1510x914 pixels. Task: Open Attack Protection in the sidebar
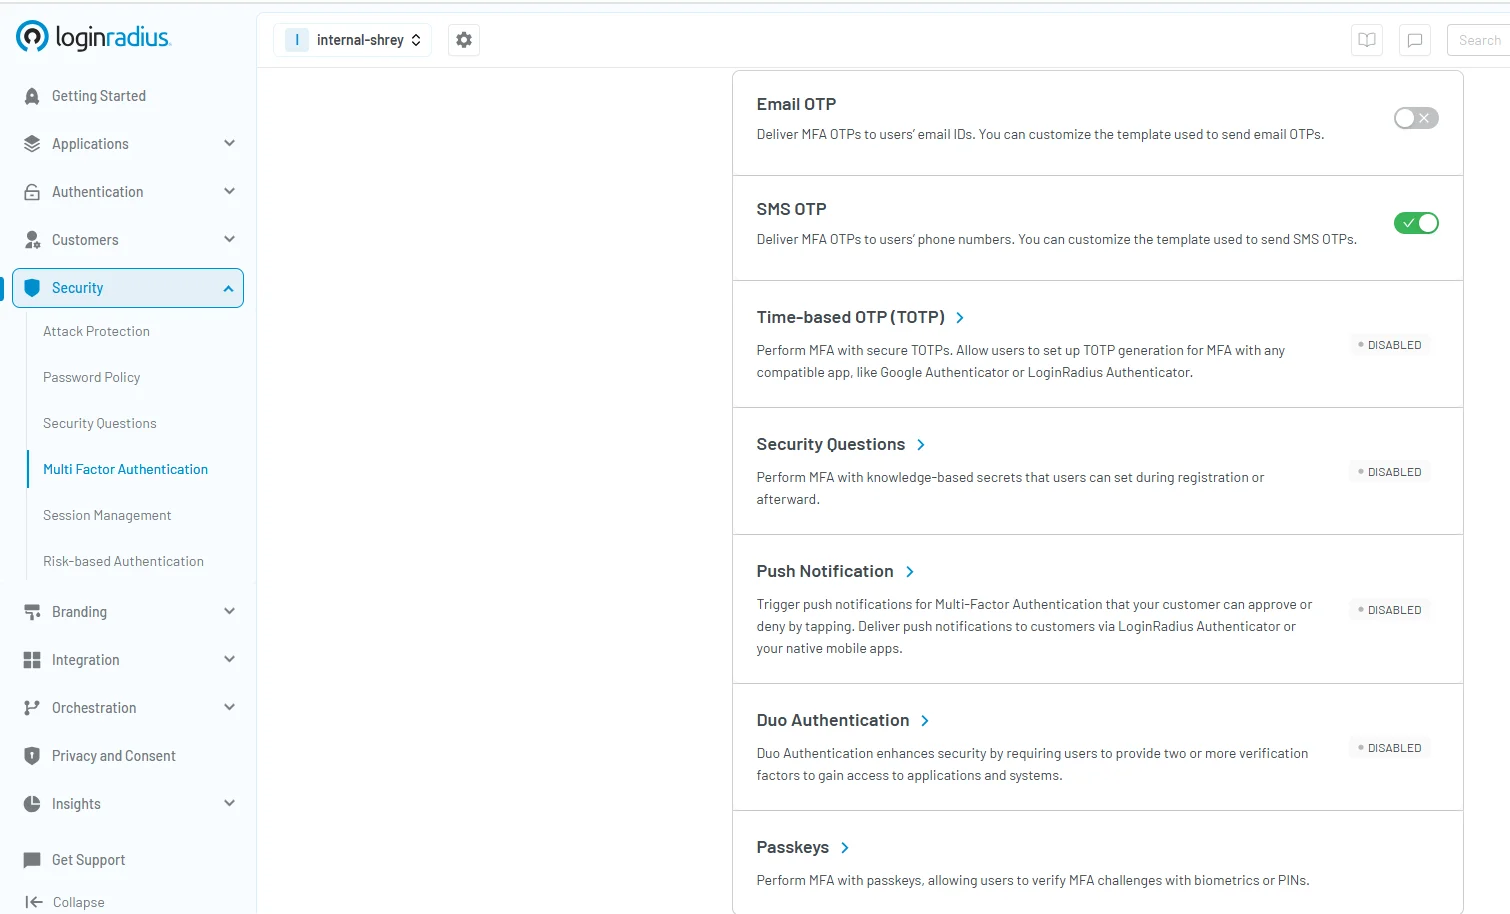[x=96, y=332]
